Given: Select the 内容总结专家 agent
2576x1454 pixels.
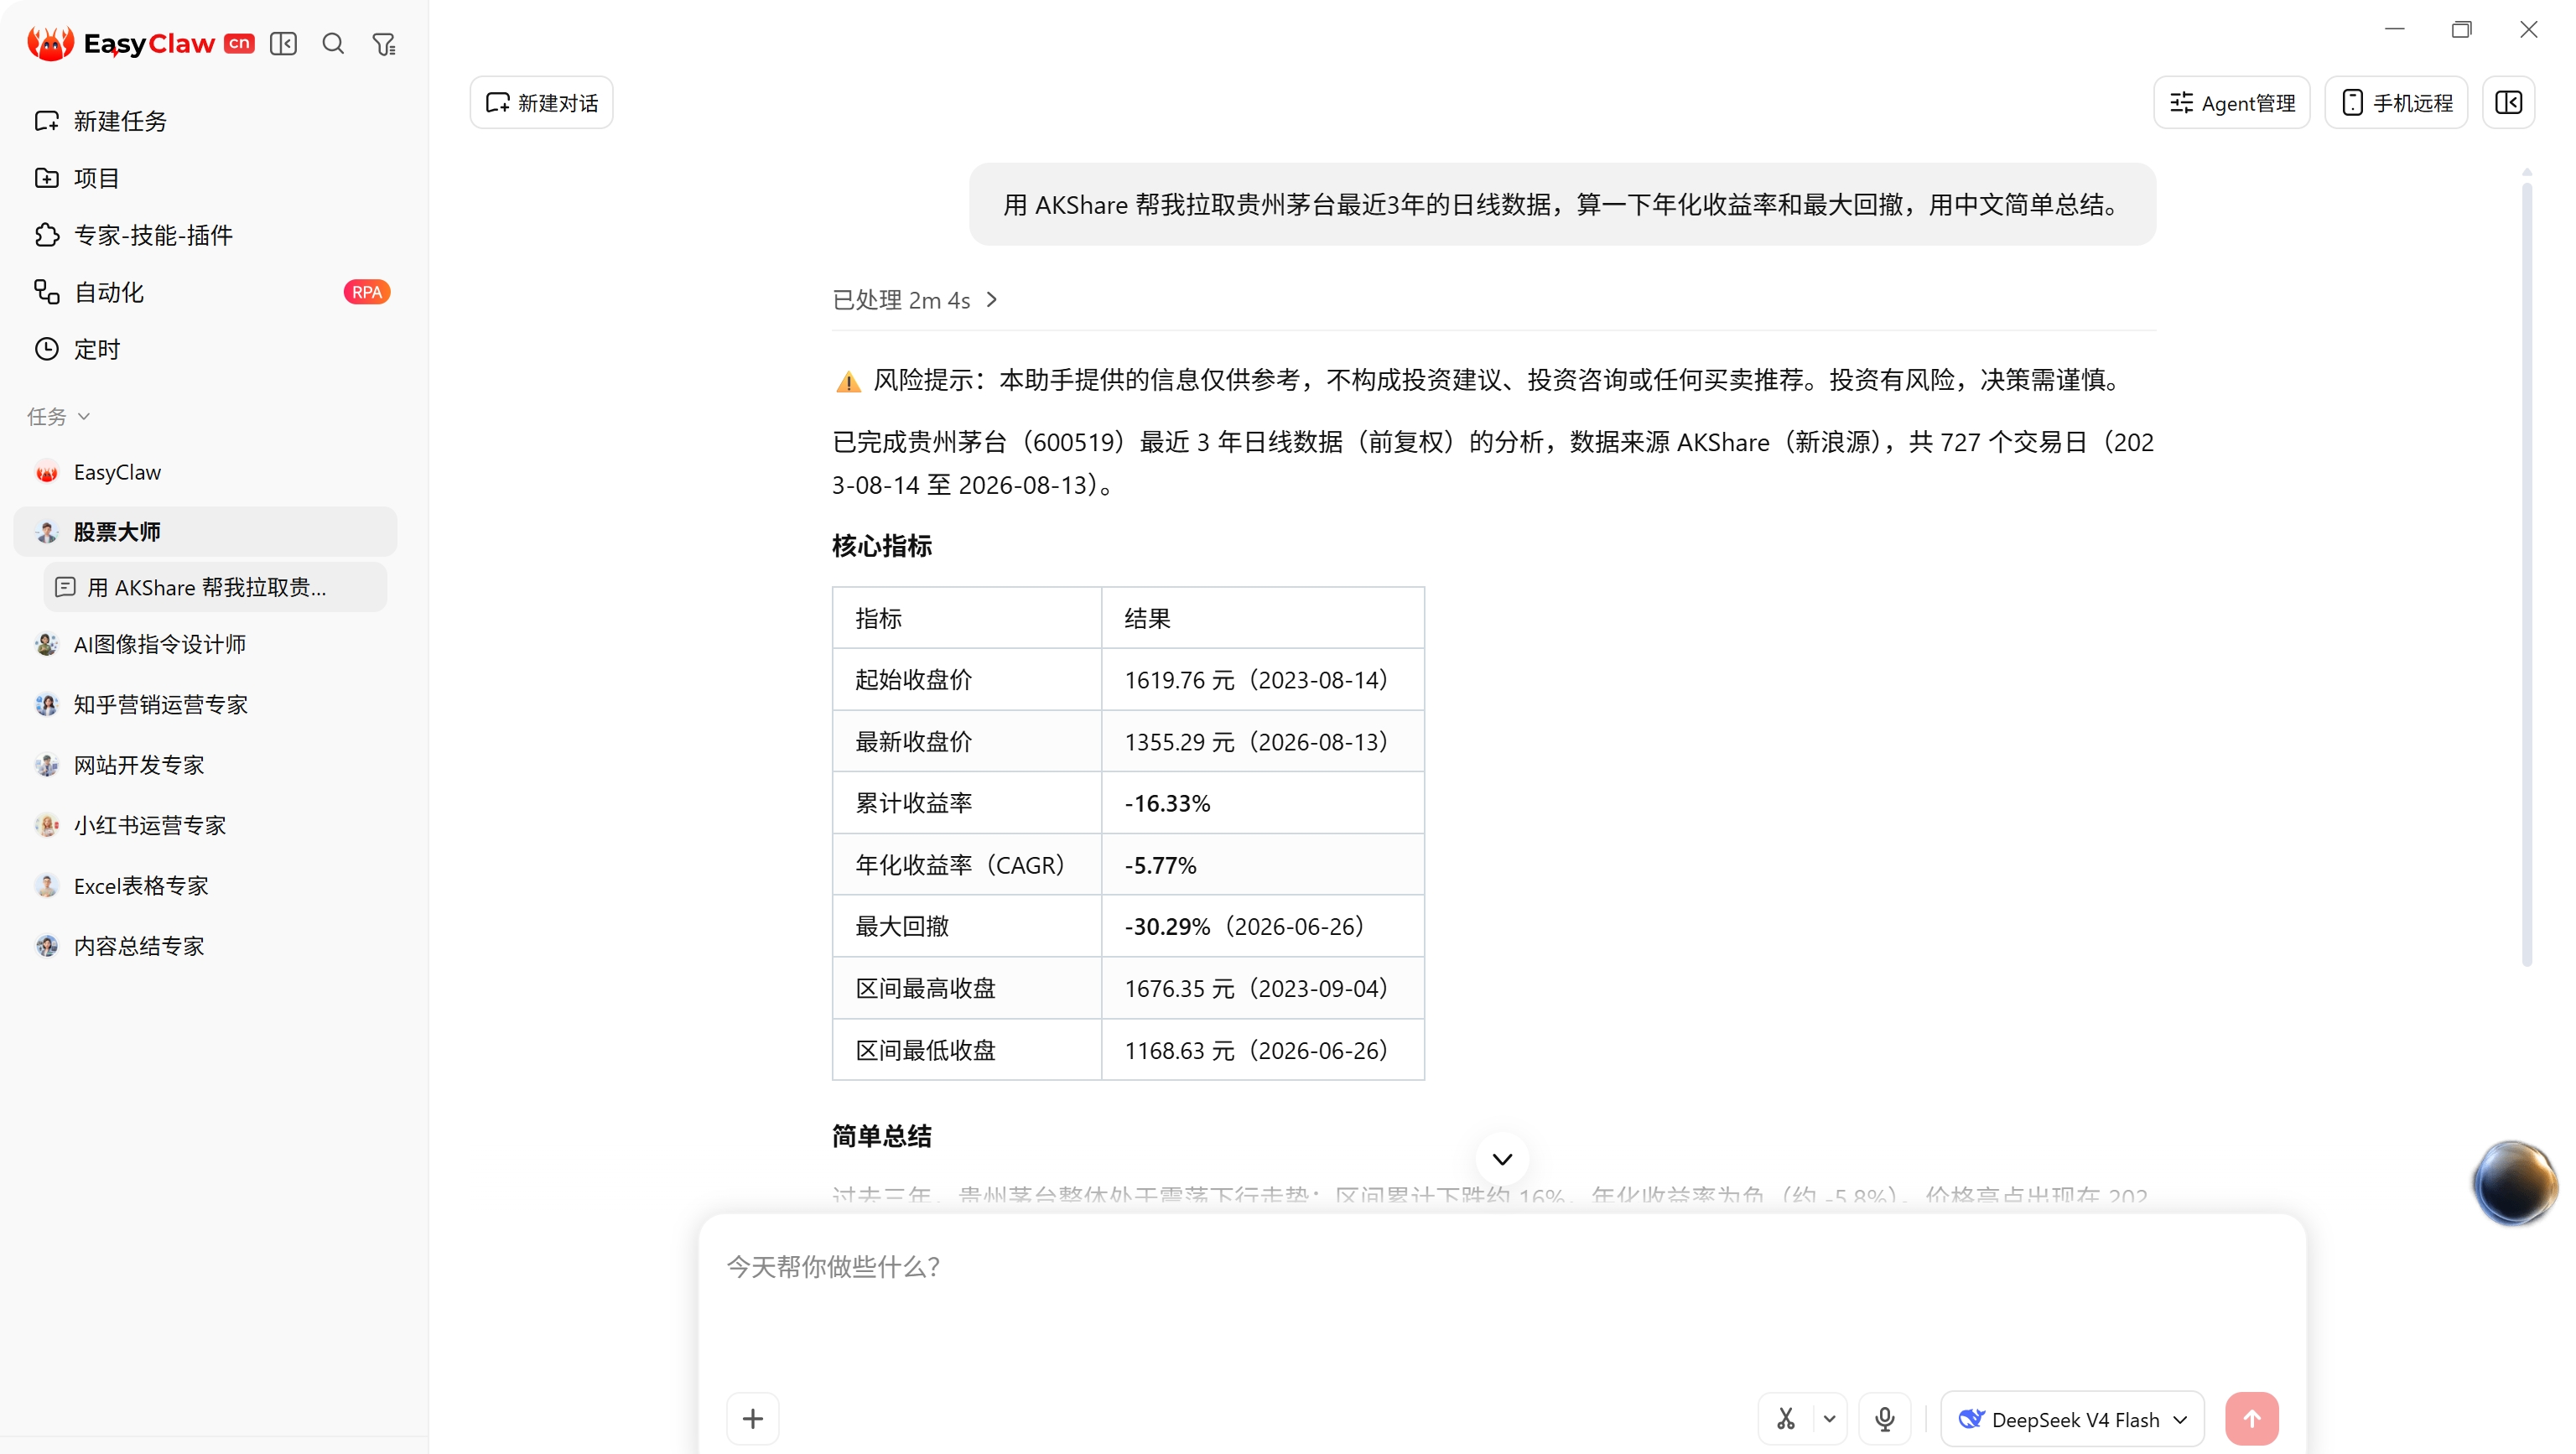Looking at the screenshot, I should click(205, 946).
